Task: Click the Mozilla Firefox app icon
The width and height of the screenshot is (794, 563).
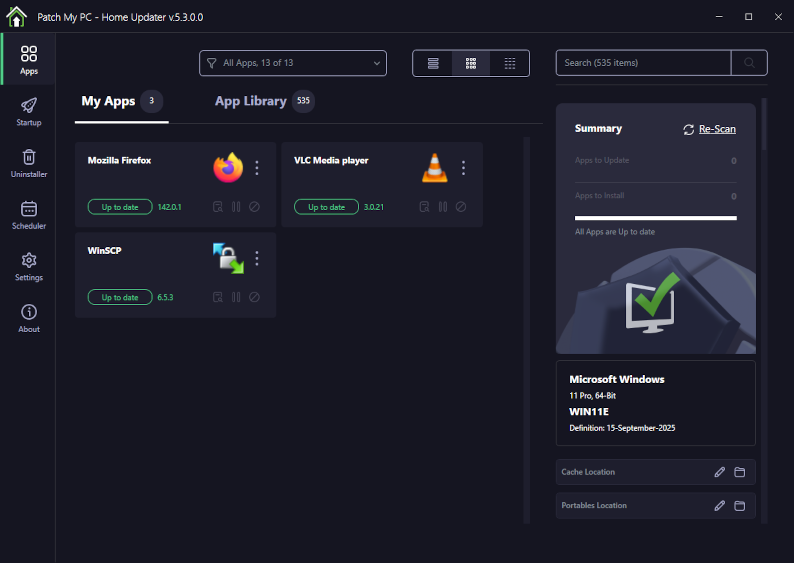Action: point(228,168)
